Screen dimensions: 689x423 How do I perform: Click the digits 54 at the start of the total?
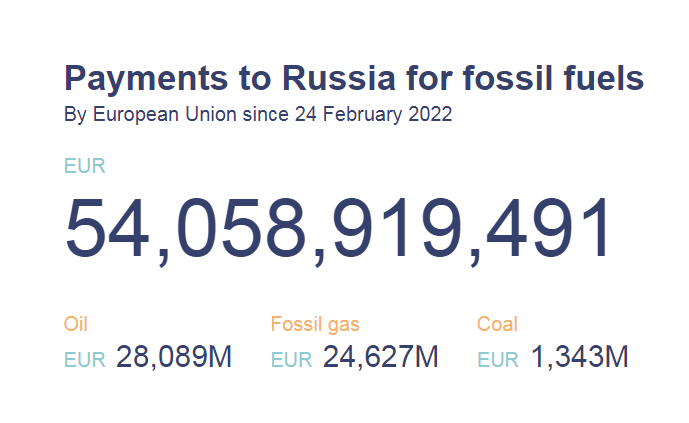tap(107, 228)
